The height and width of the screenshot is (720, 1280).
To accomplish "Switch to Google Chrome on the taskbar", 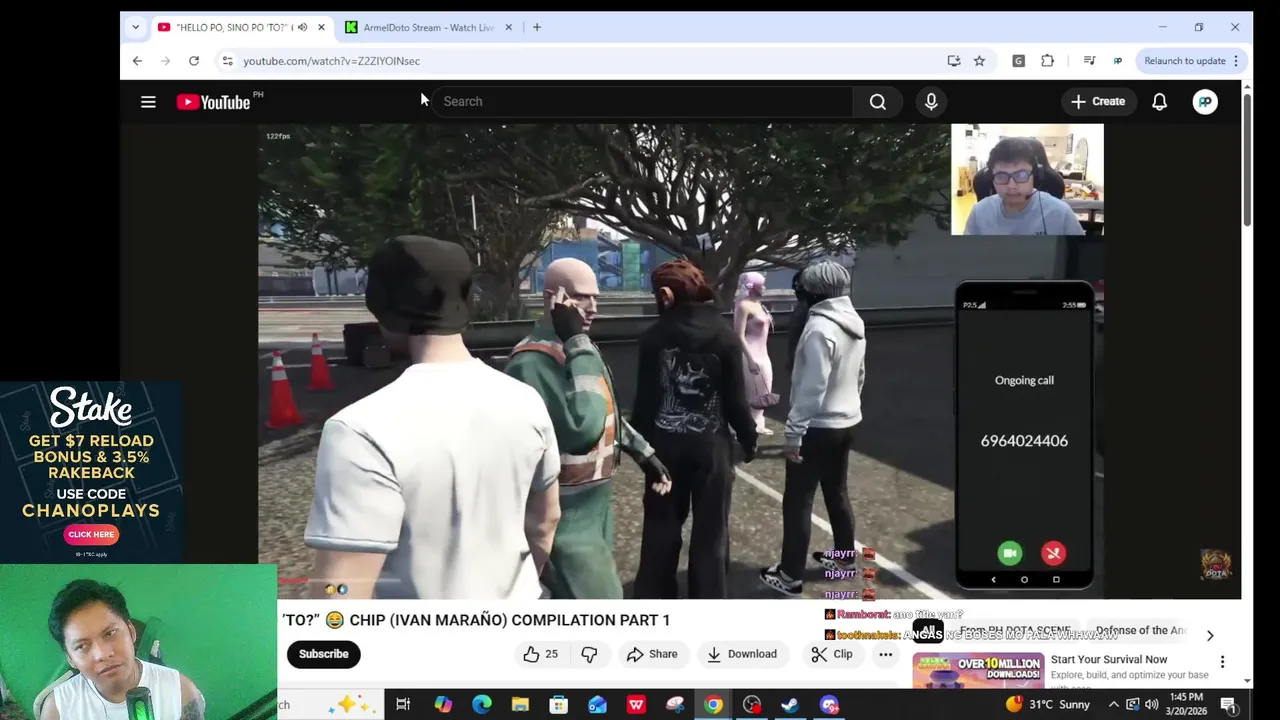I will click(x=713, y=705).
